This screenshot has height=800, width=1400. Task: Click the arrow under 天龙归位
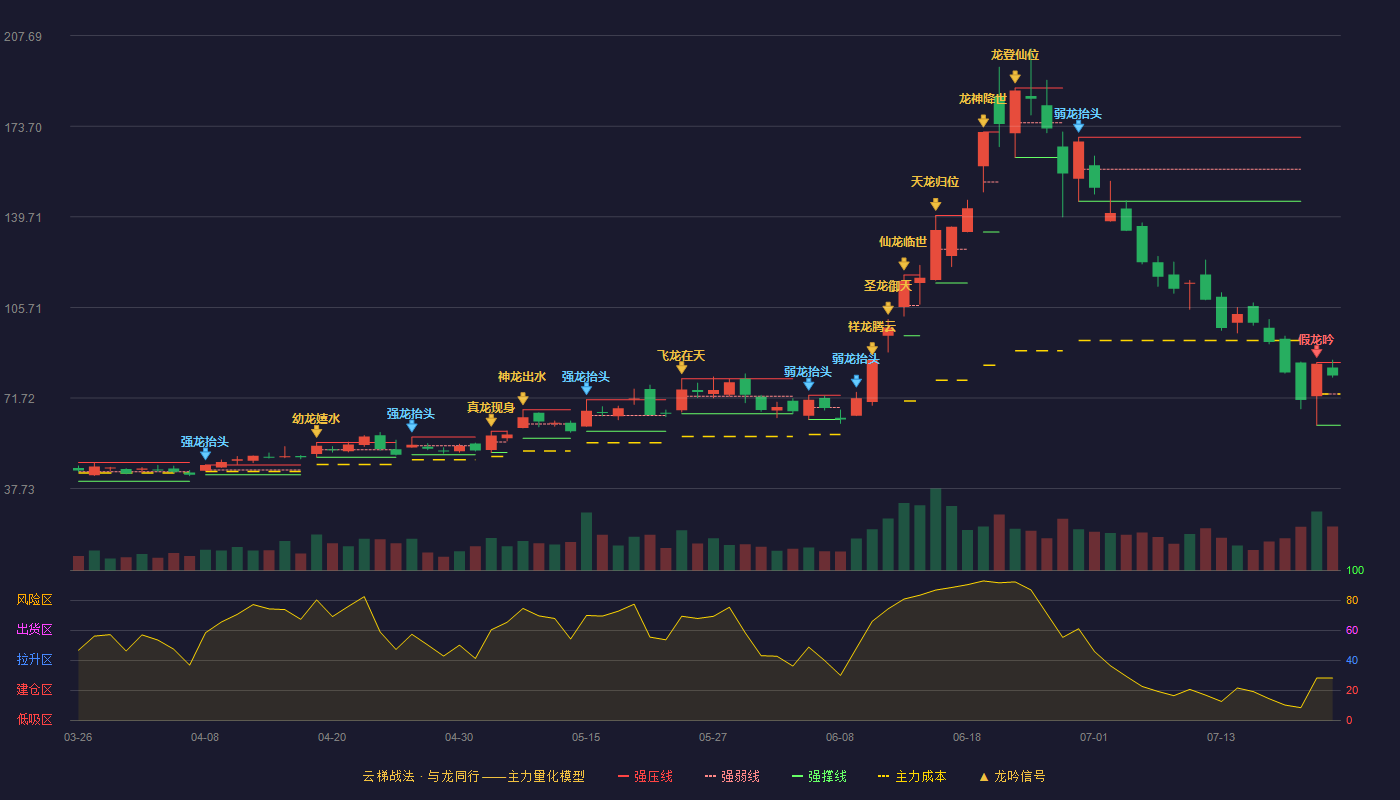936,204
